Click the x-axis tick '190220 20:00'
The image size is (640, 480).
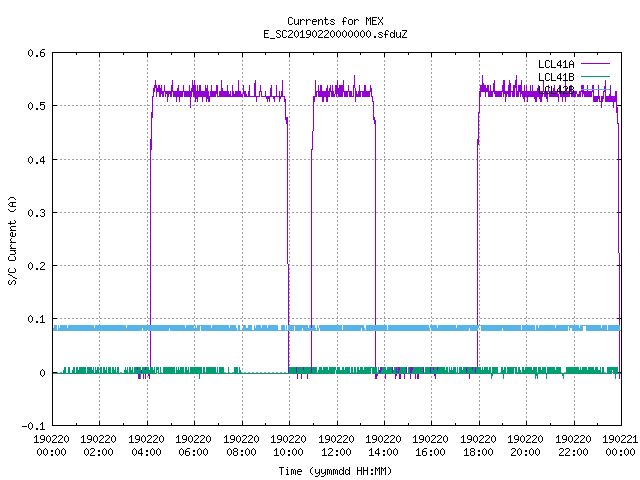coord(525,445)
